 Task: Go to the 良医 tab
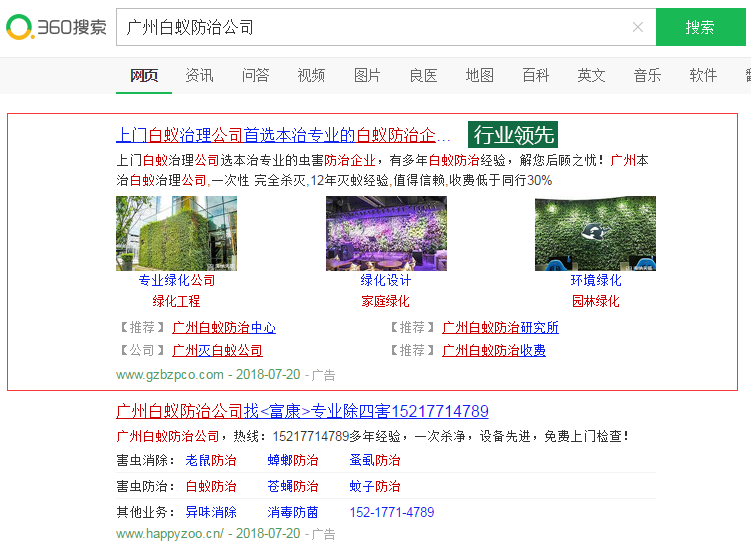[x=423, y=75]
